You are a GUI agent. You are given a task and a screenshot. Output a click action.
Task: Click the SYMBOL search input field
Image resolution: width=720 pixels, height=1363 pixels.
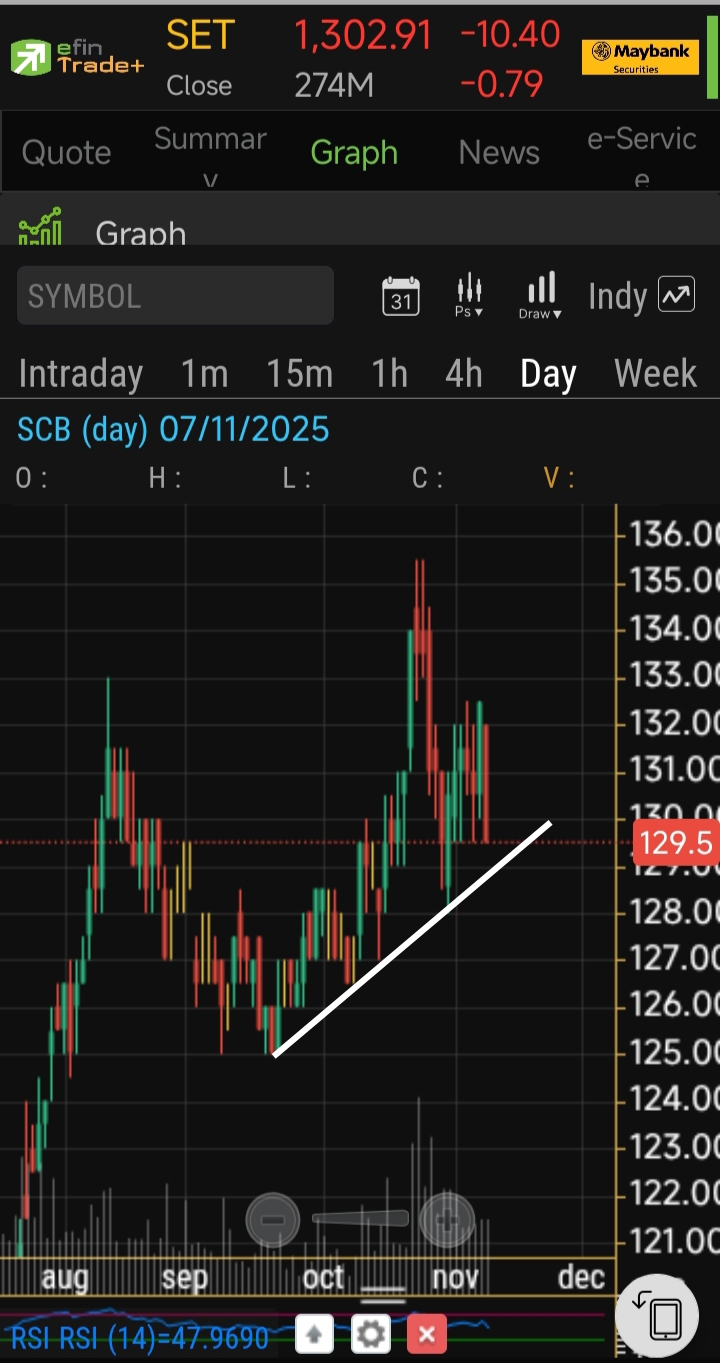(x=175, y=295)
